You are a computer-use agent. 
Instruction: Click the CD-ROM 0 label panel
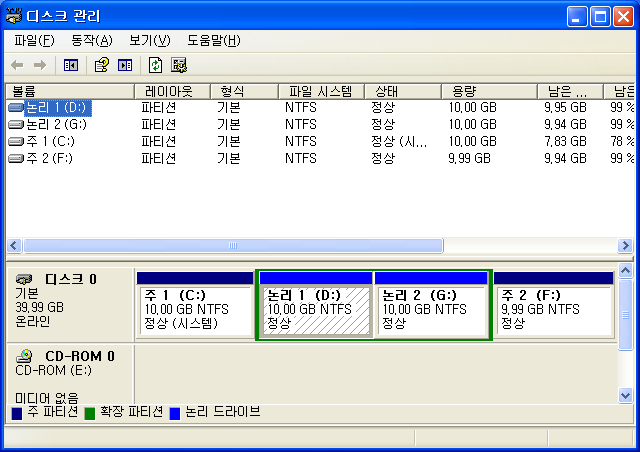click(70, 374)
